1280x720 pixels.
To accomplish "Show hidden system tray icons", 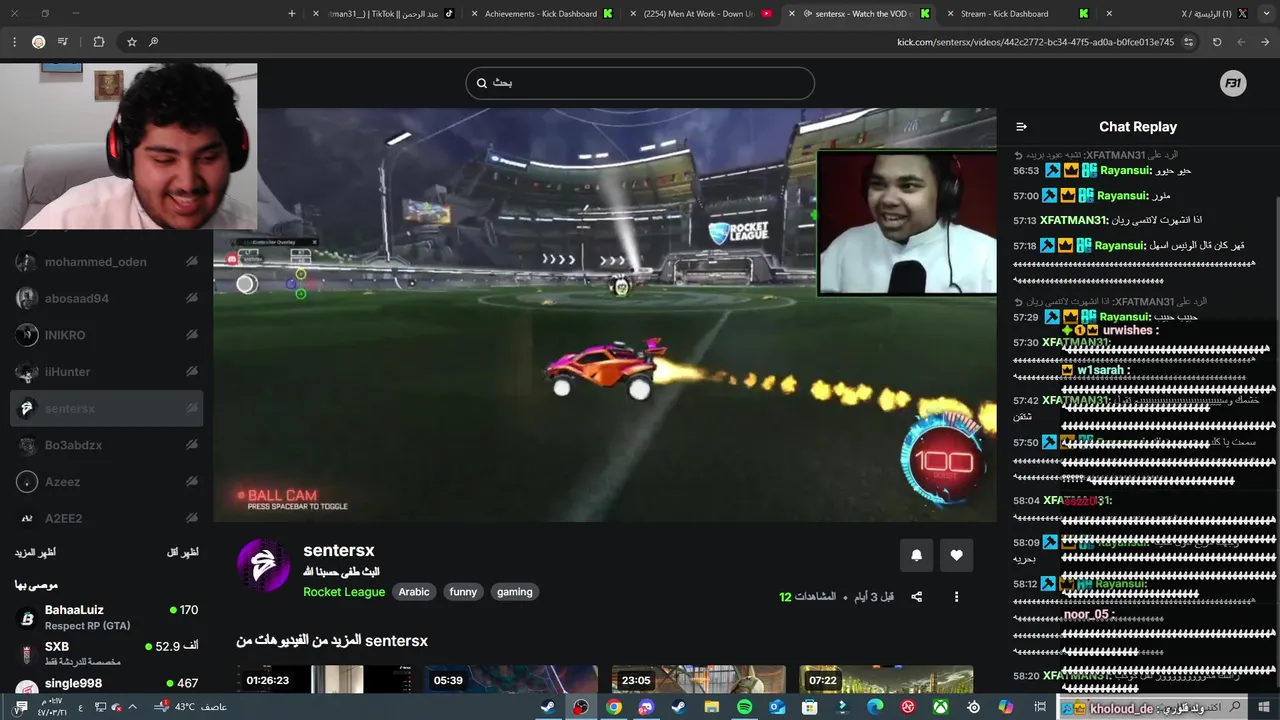I will pyautogui.click(x=133, y=707).
